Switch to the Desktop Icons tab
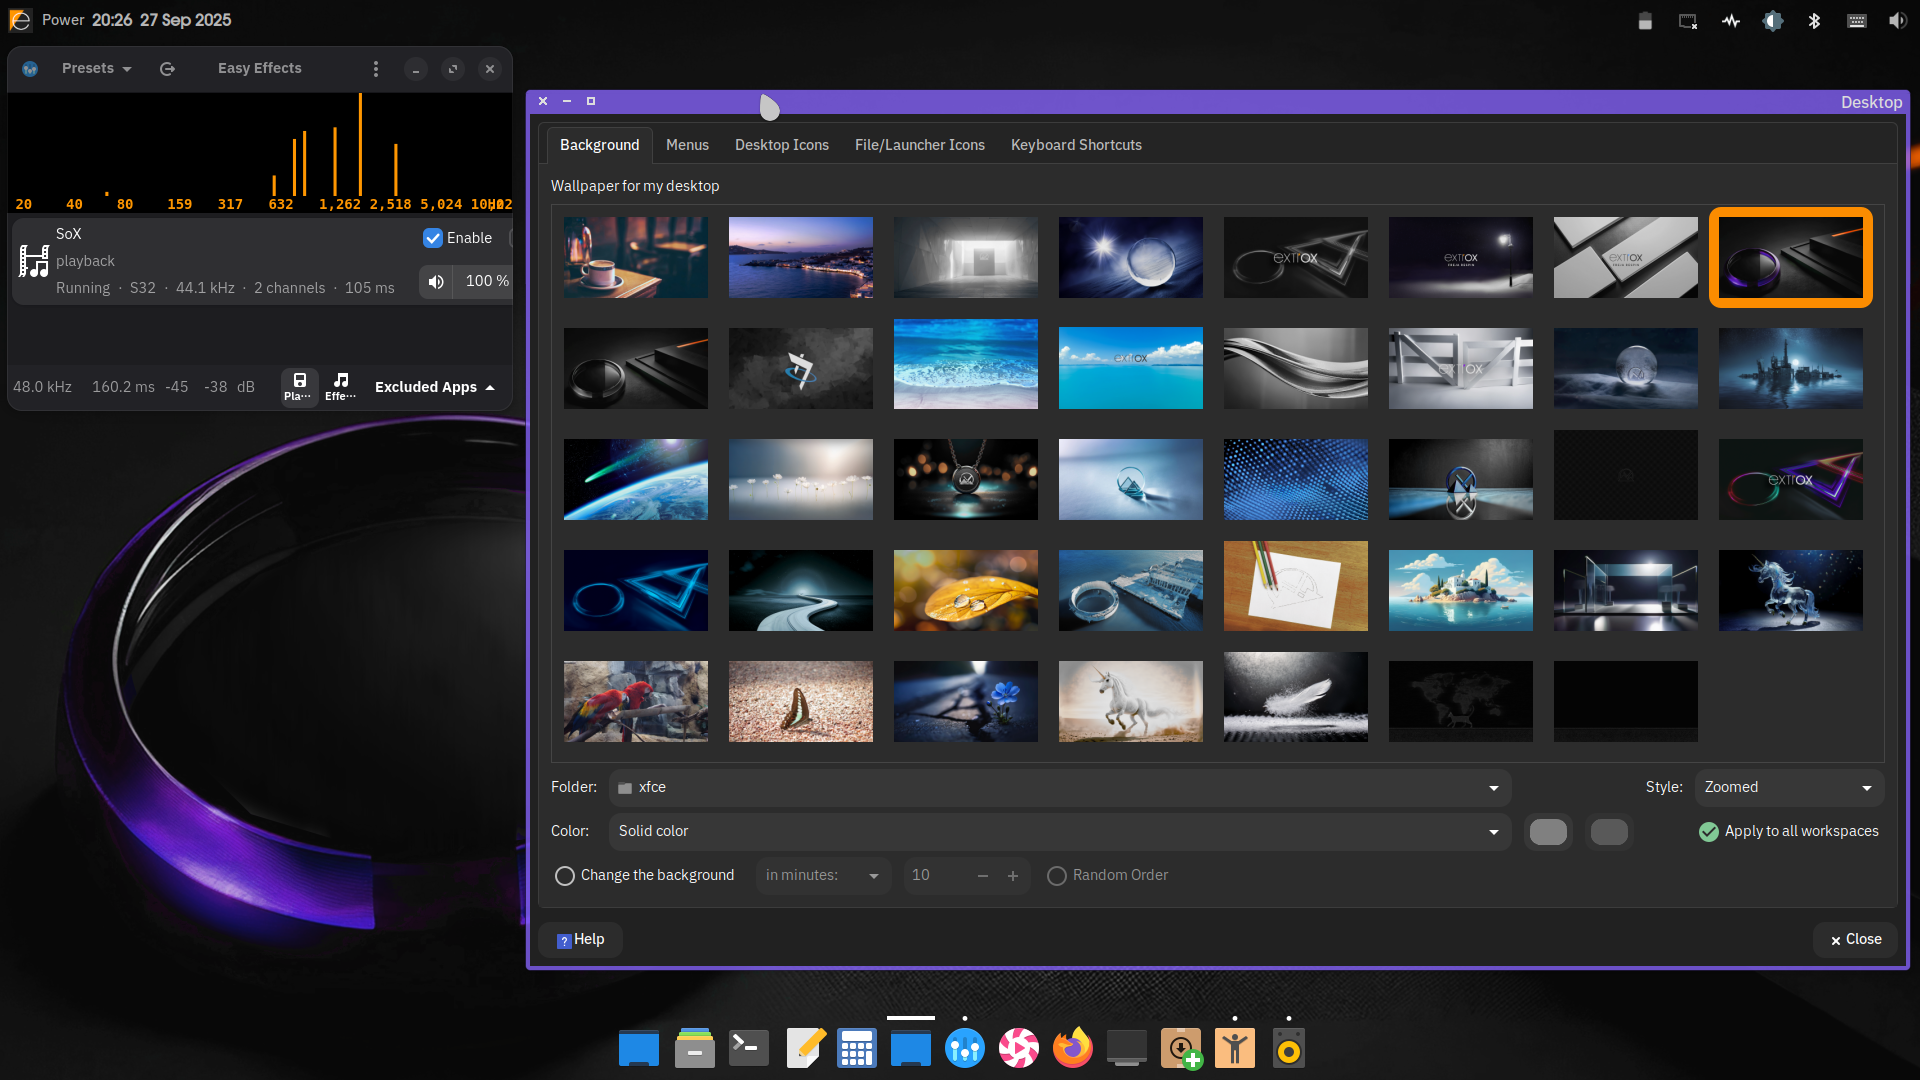The width and height of the screenshot is (1920, 1080). (x=781, y=145)
